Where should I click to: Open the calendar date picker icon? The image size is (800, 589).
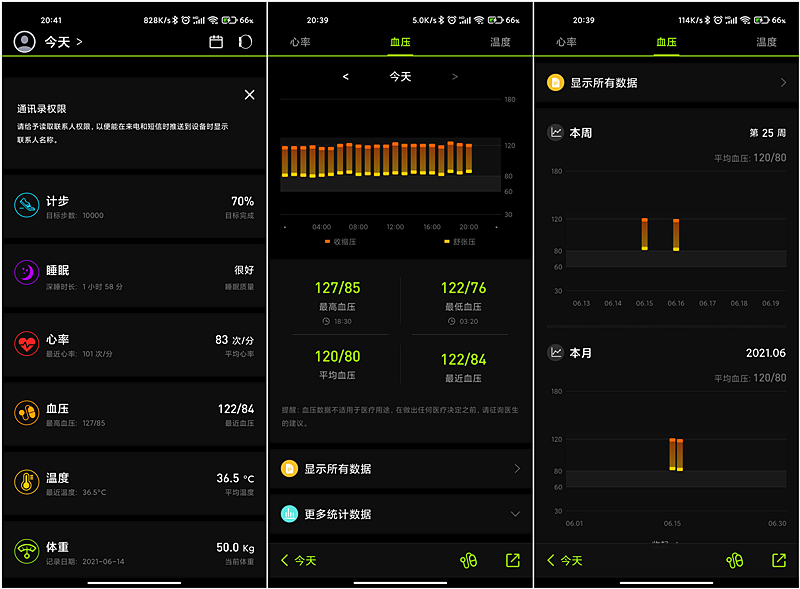[x=216, y=42]
